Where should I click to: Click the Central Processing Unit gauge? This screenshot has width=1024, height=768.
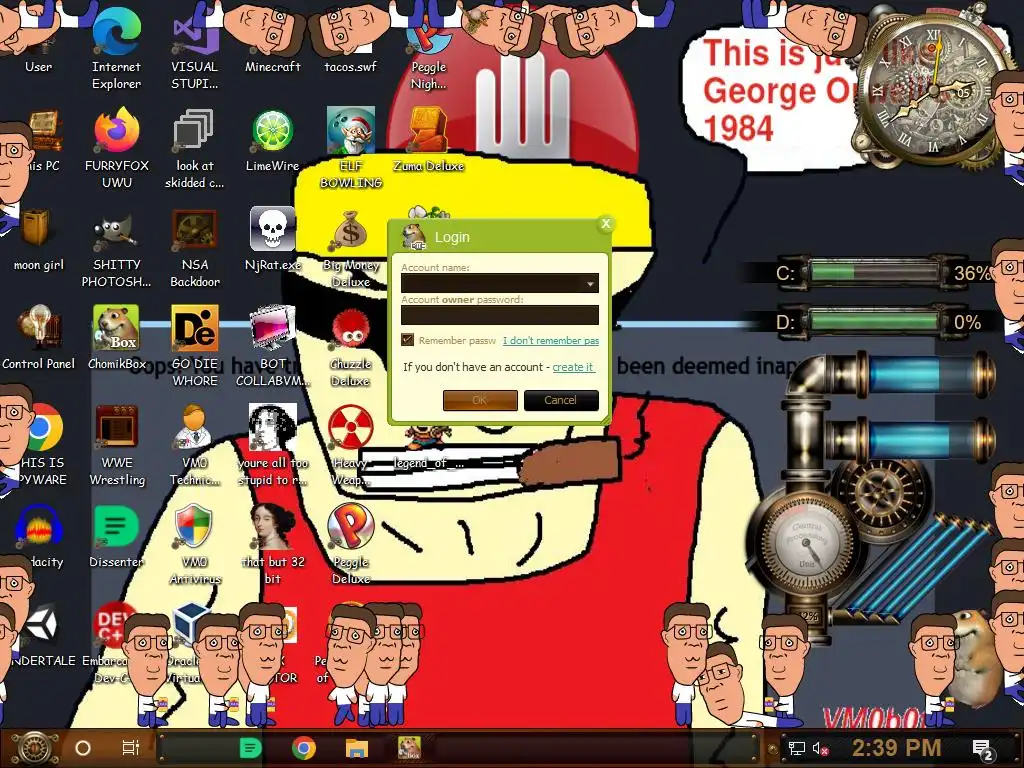pyautogui.click(x=806, y=543)
